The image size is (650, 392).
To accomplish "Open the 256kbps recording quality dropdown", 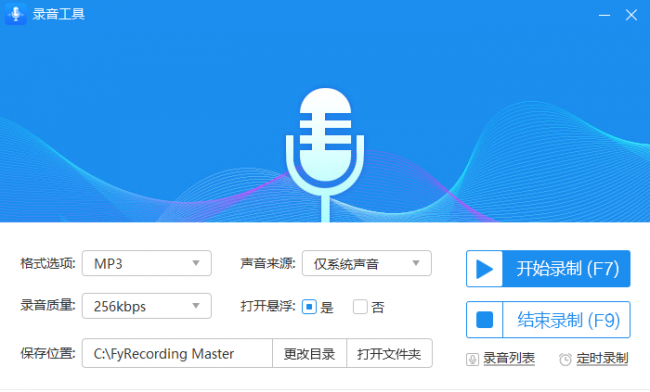I will (x=147, y=306).
